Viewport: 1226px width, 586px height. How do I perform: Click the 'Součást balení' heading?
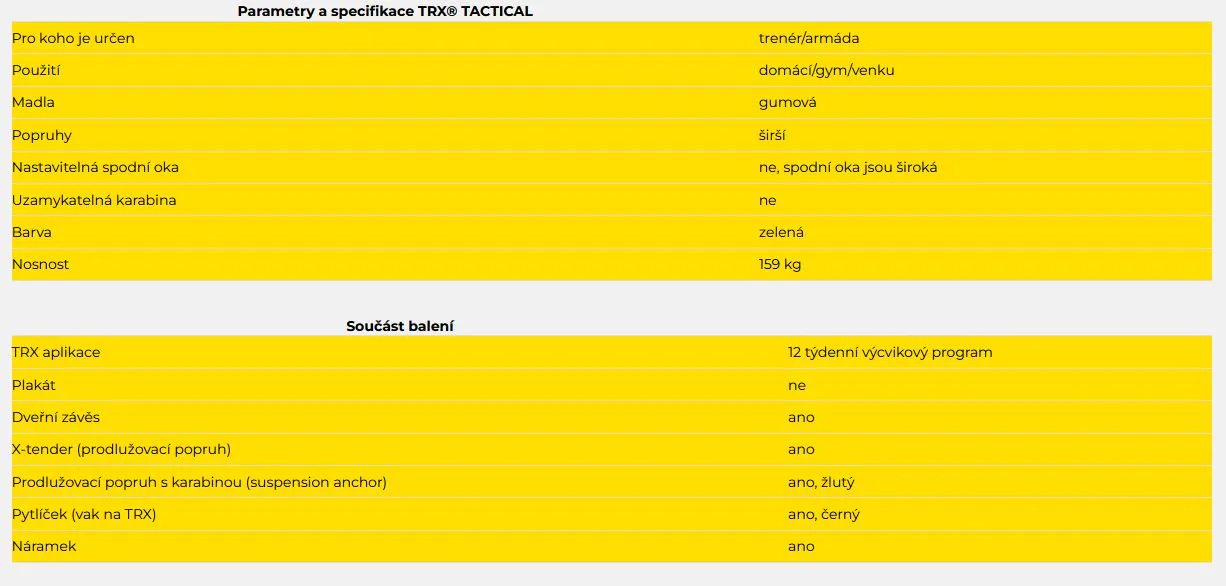pos(401,326)
